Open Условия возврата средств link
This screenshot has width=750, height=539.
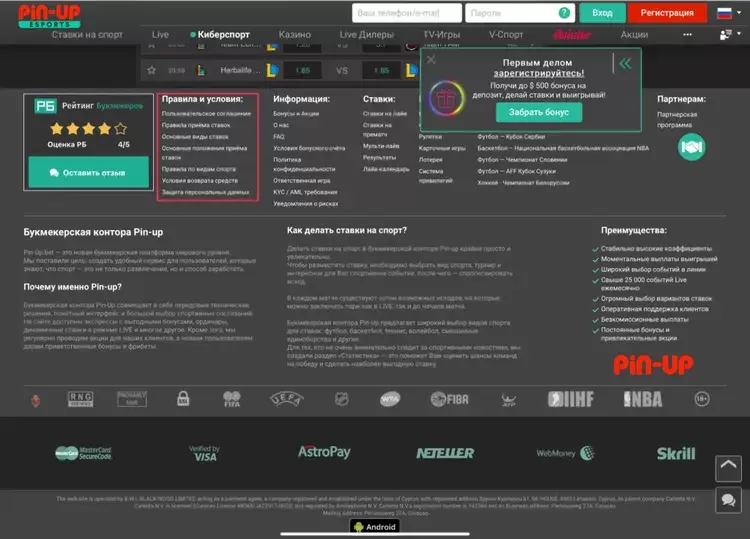point(199,181)
